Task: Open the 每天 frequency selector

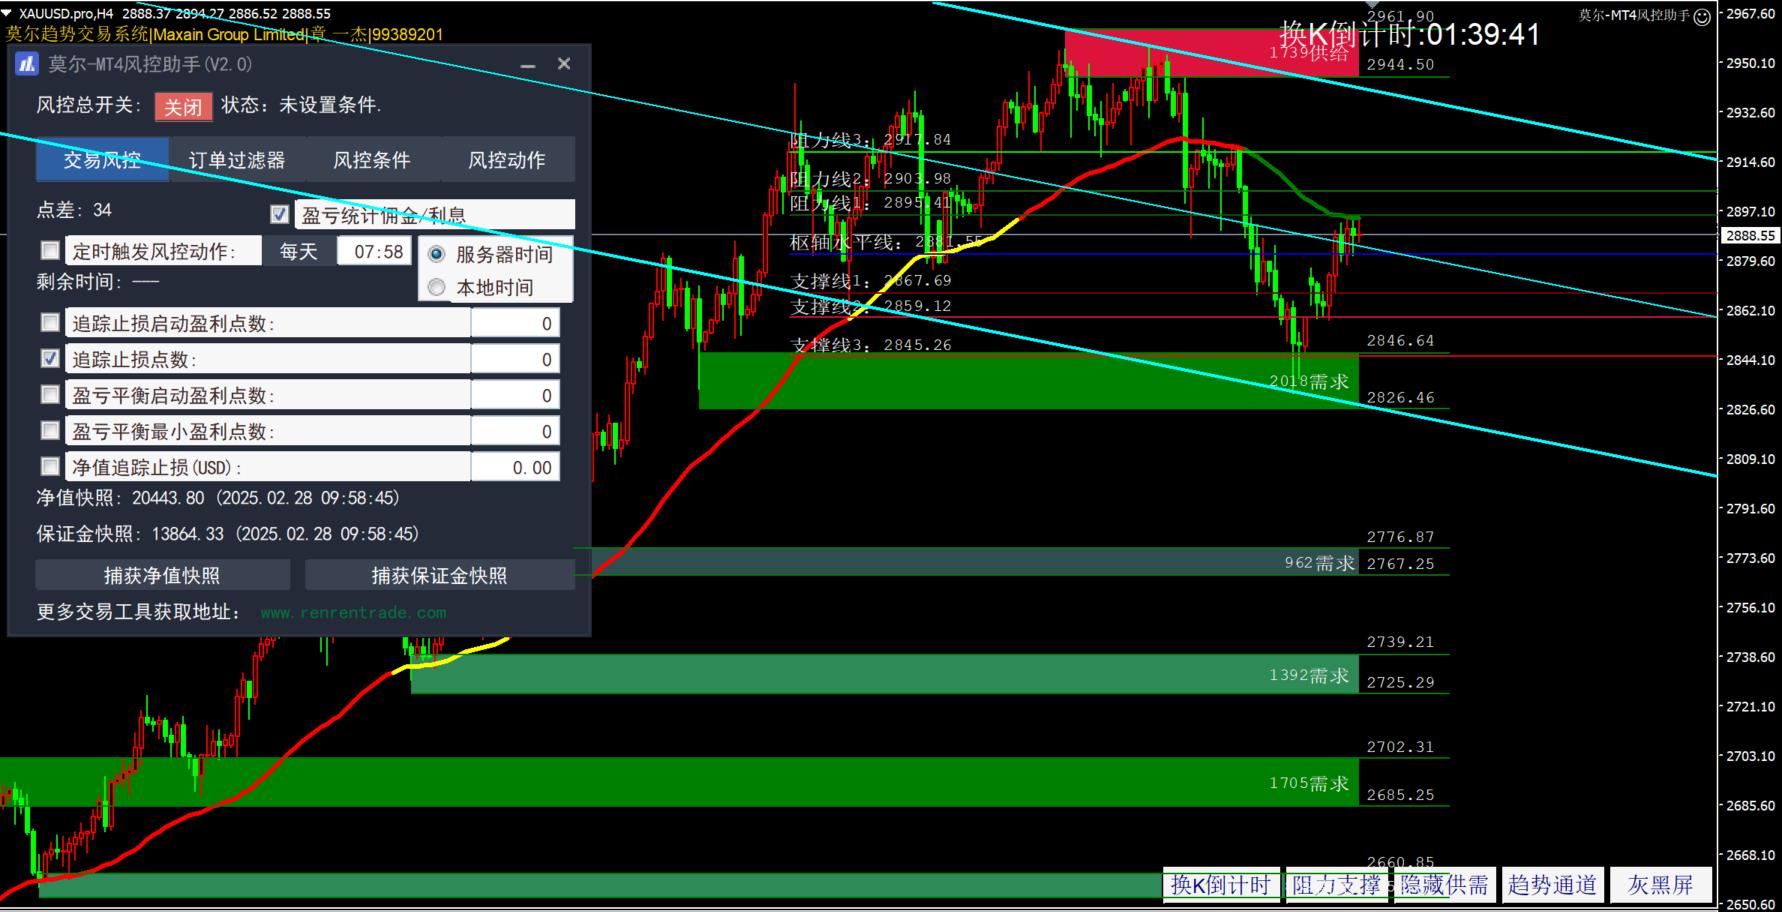Action: coord(298,251)
